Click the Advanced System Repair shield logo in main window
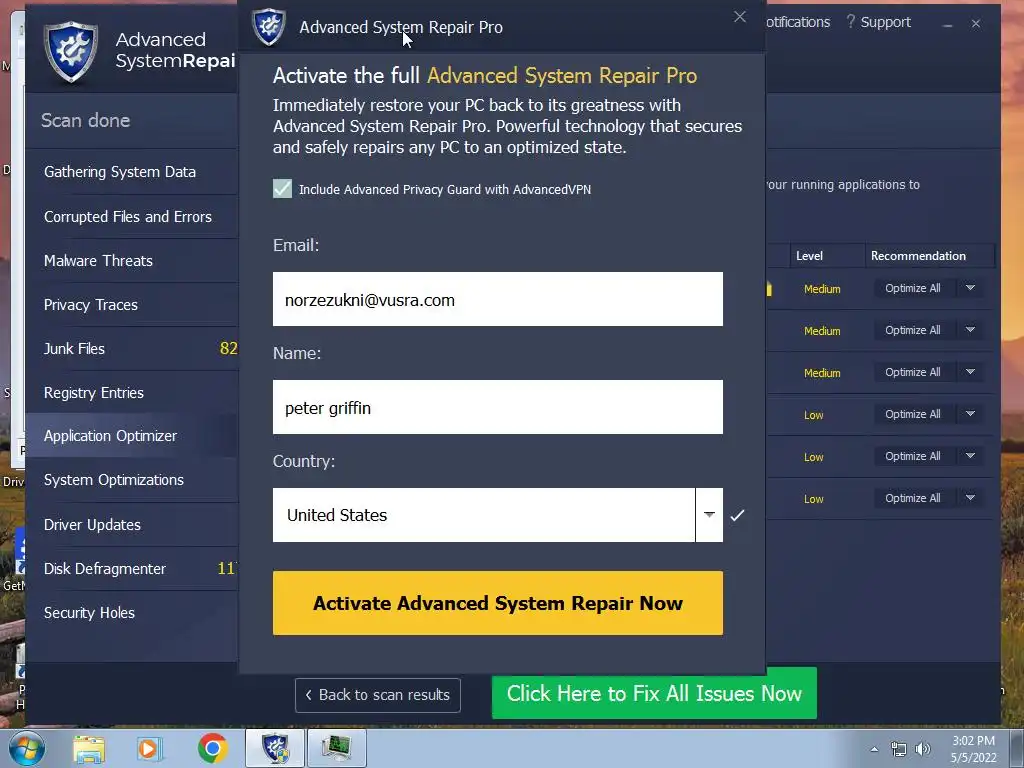This screenshot has width=1024, height=768. tap(71, 52)
